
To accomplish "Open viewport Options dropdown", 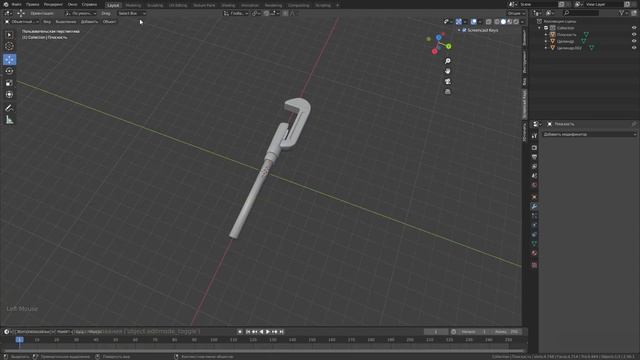I will pyautogui.click(x=516, y=13).
